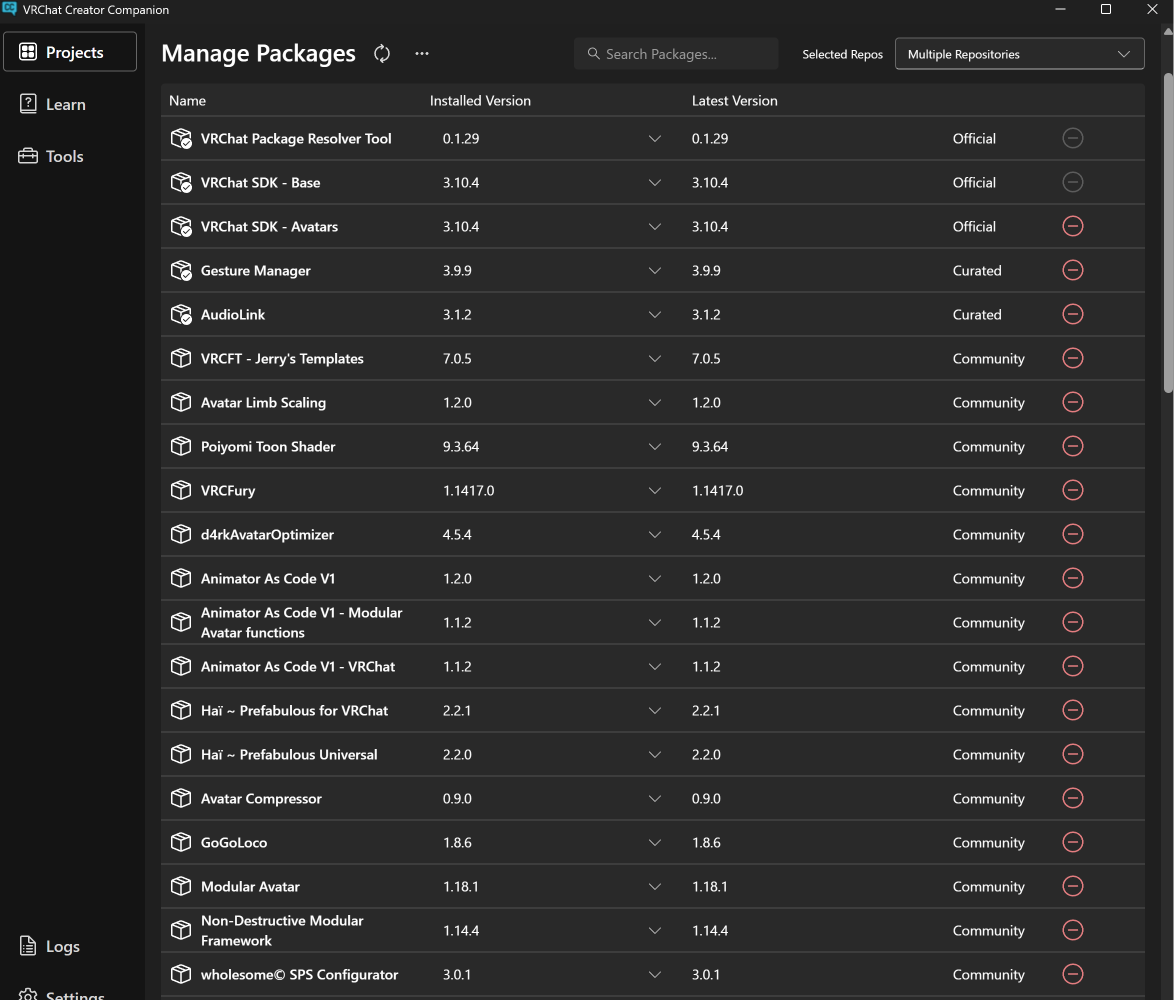Click latest version 1.1417.0 of VRCFury
The image size is (1174, 1000).
tap(717, 490)
